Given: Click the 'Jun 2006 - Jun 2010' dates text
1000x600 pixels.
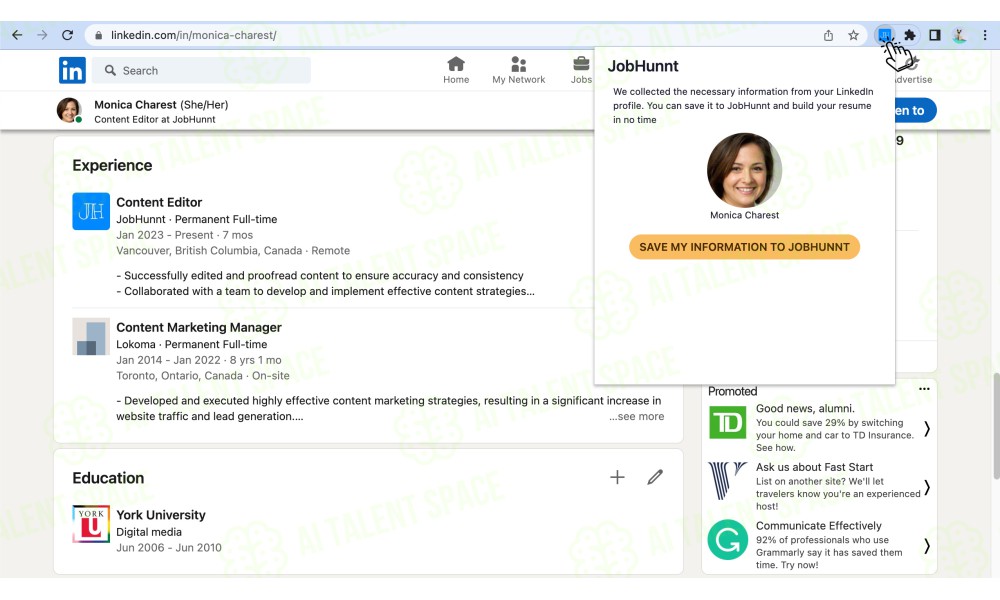Looking at the screenshot, I should (169, 548).
